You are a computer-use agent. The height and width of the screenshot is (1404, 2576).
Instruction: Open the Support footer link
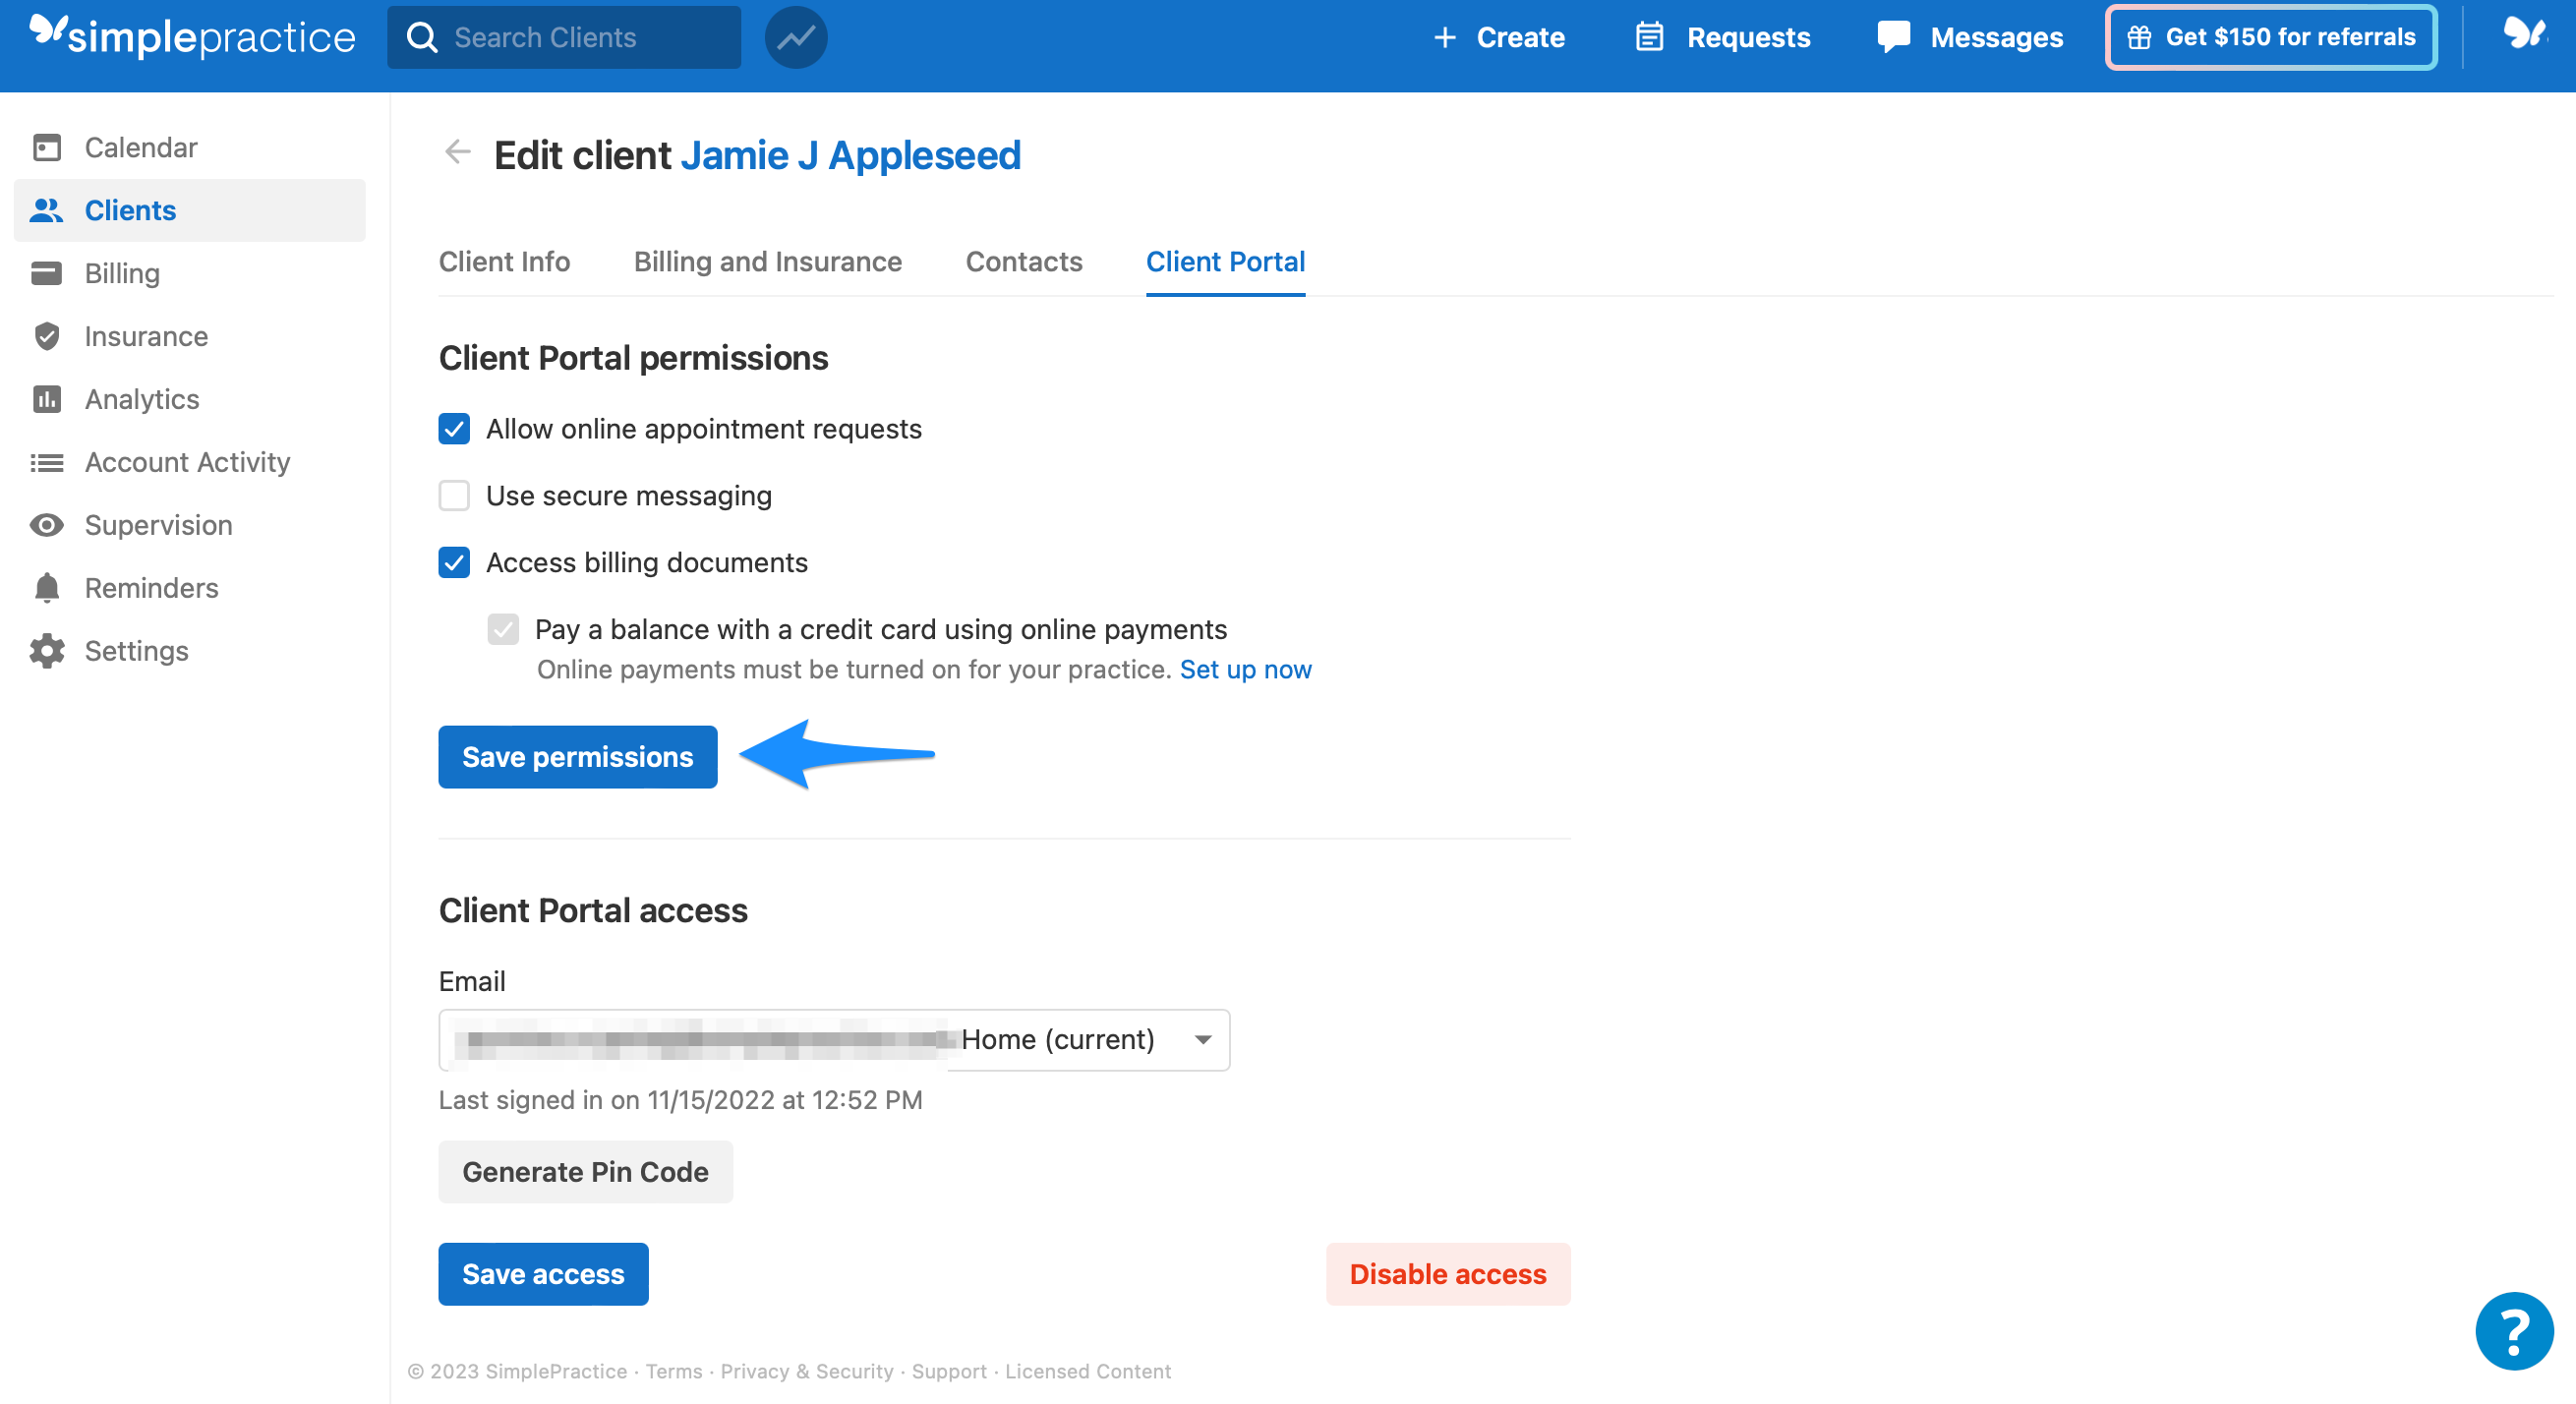[x=949, y=1372]
